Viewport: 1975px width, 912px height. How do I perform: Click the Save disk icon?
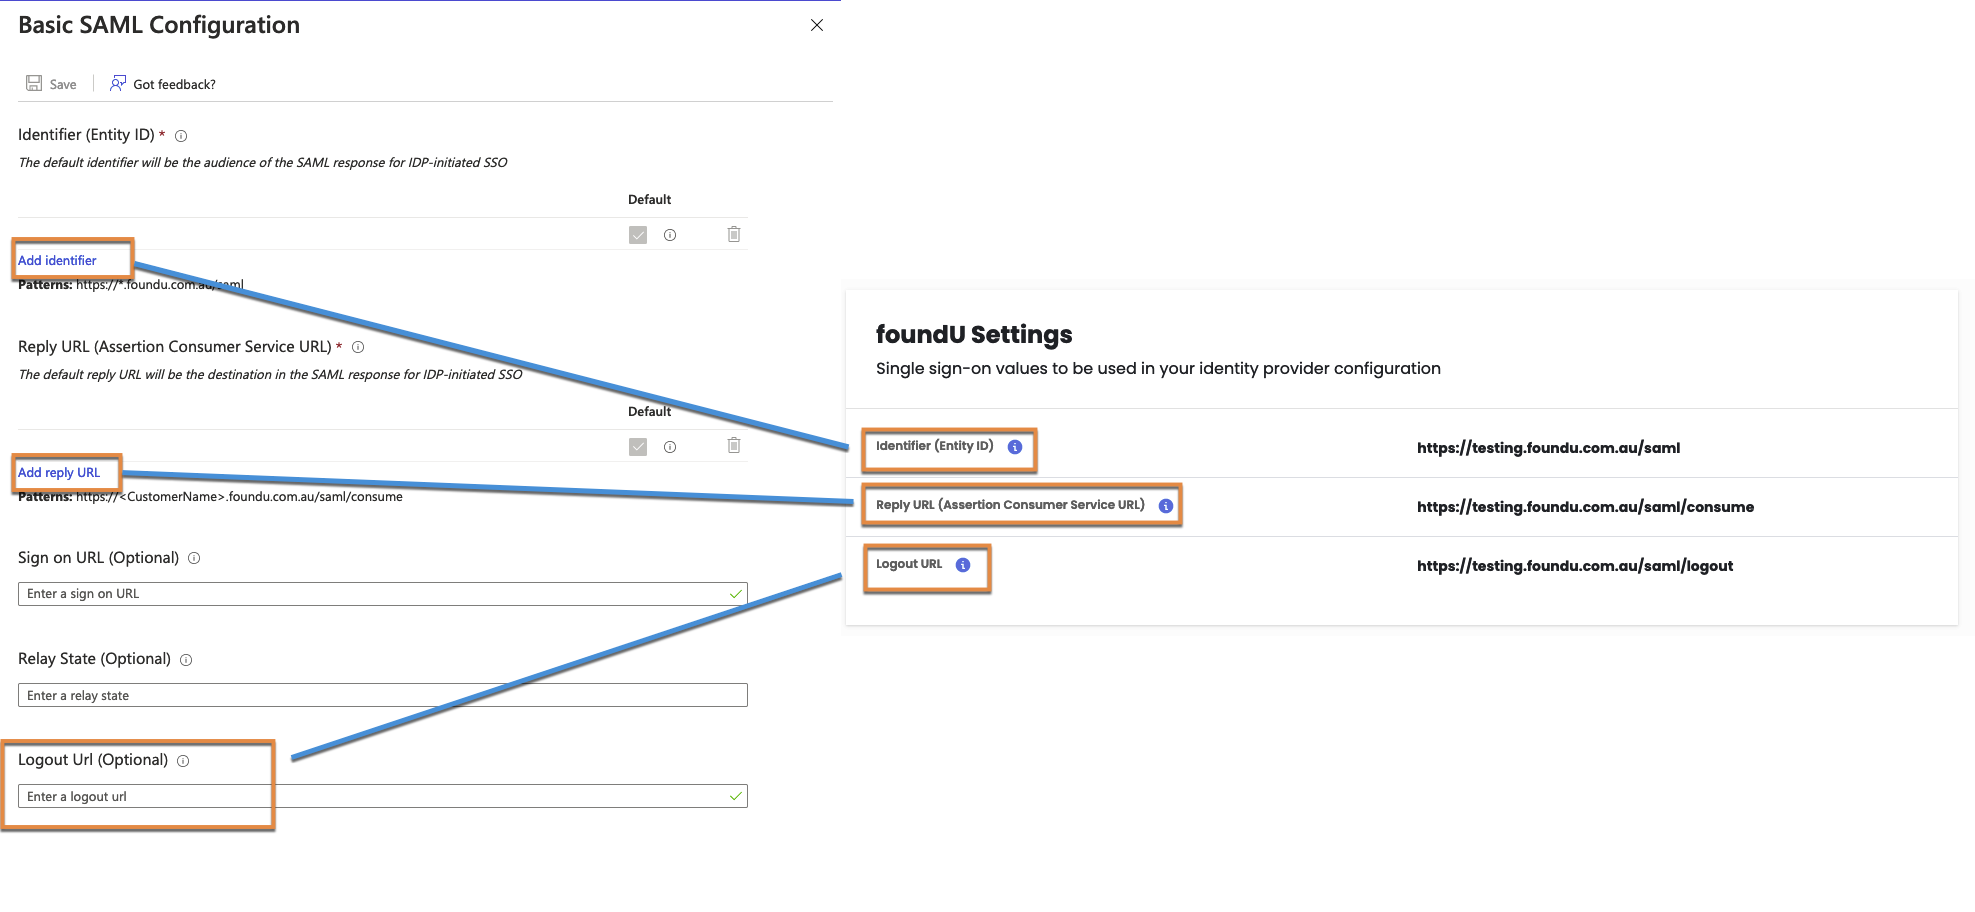pos(34,84)
